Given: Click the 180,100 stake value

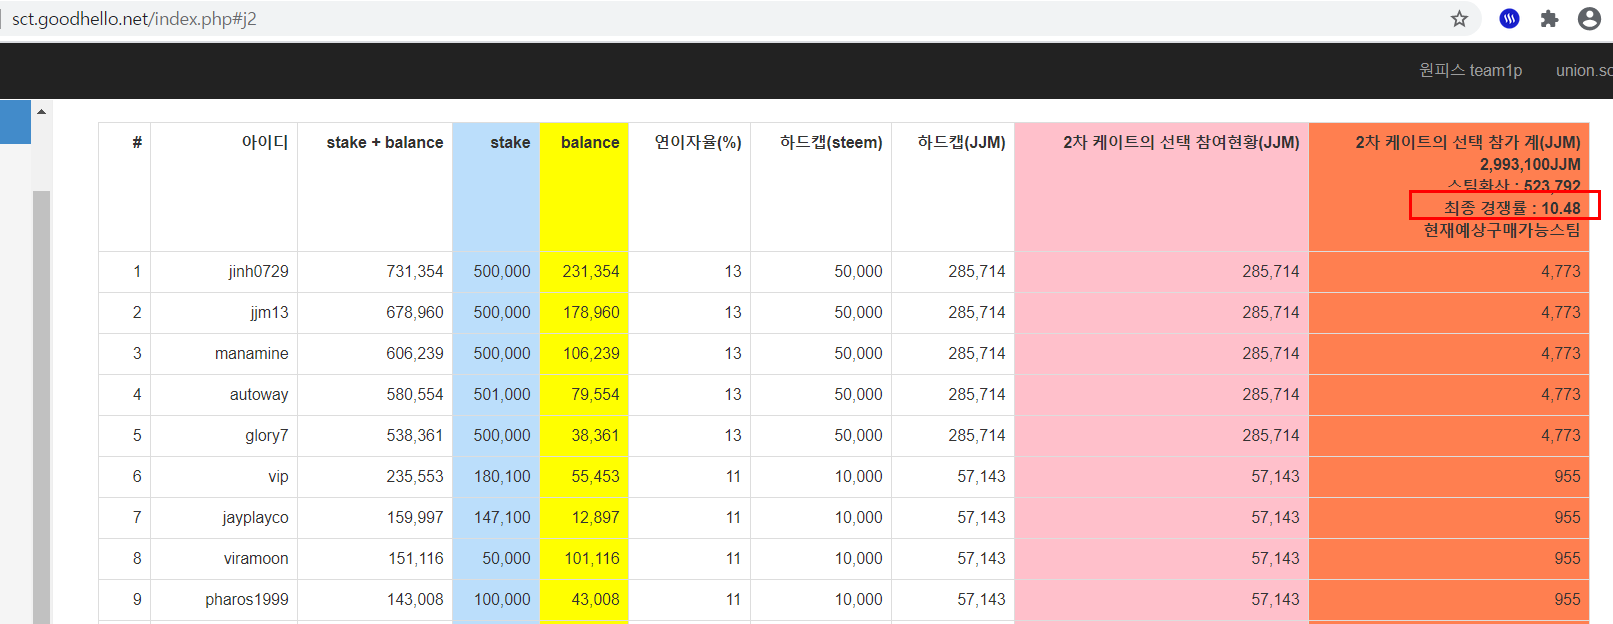Looking at the screenshot, I should tap(502, 476).
